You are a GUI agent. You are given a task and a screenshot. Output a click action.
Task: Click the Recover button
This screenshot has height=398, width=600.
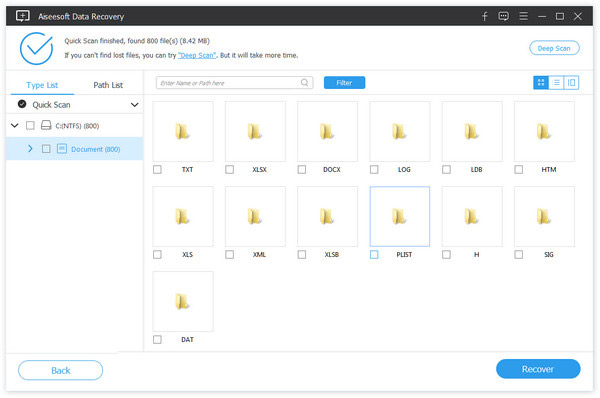(x=538, y=369)
